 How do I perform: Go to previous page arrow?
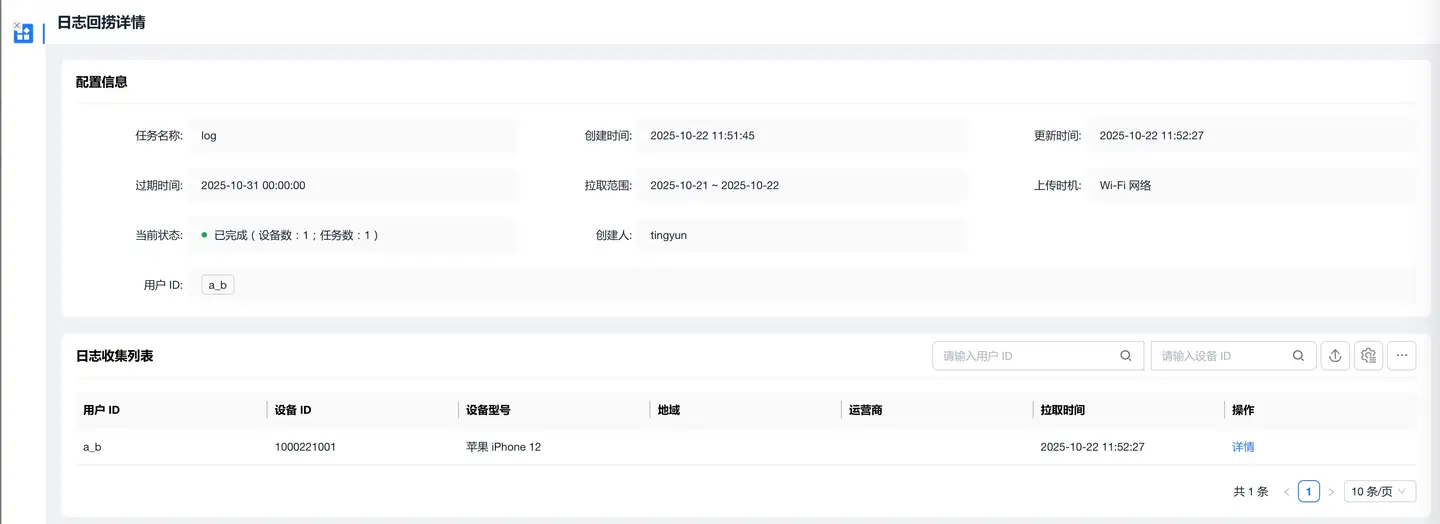point(1286,492)
